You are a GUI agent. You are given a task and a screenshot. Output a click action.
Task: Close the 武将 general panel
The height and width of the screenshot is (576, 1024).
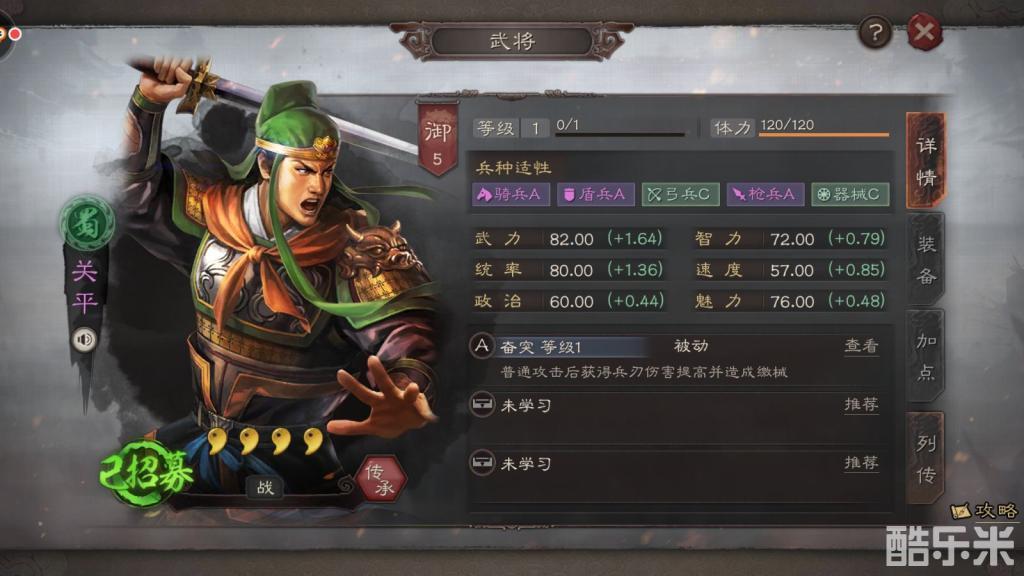click(x=924, y=31)
